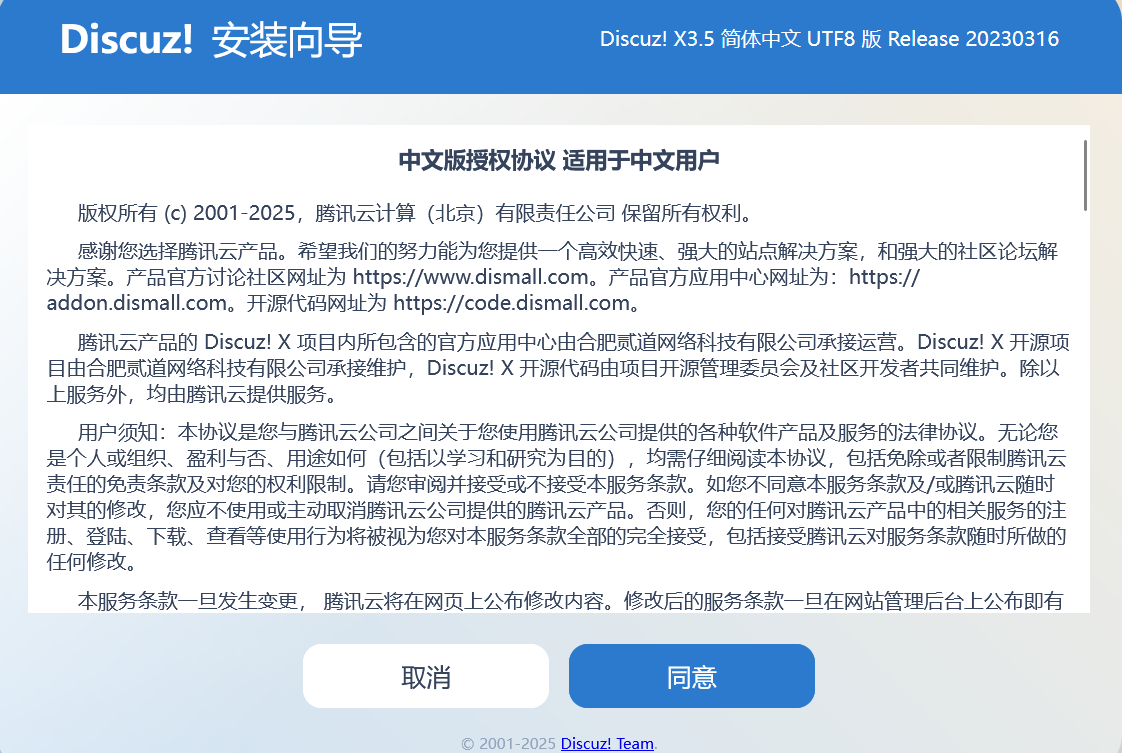Click the paragraph starting 腾讯云产品的 Discuz! X
Screen dimensions: 1122x753
(x=558, y=368)
